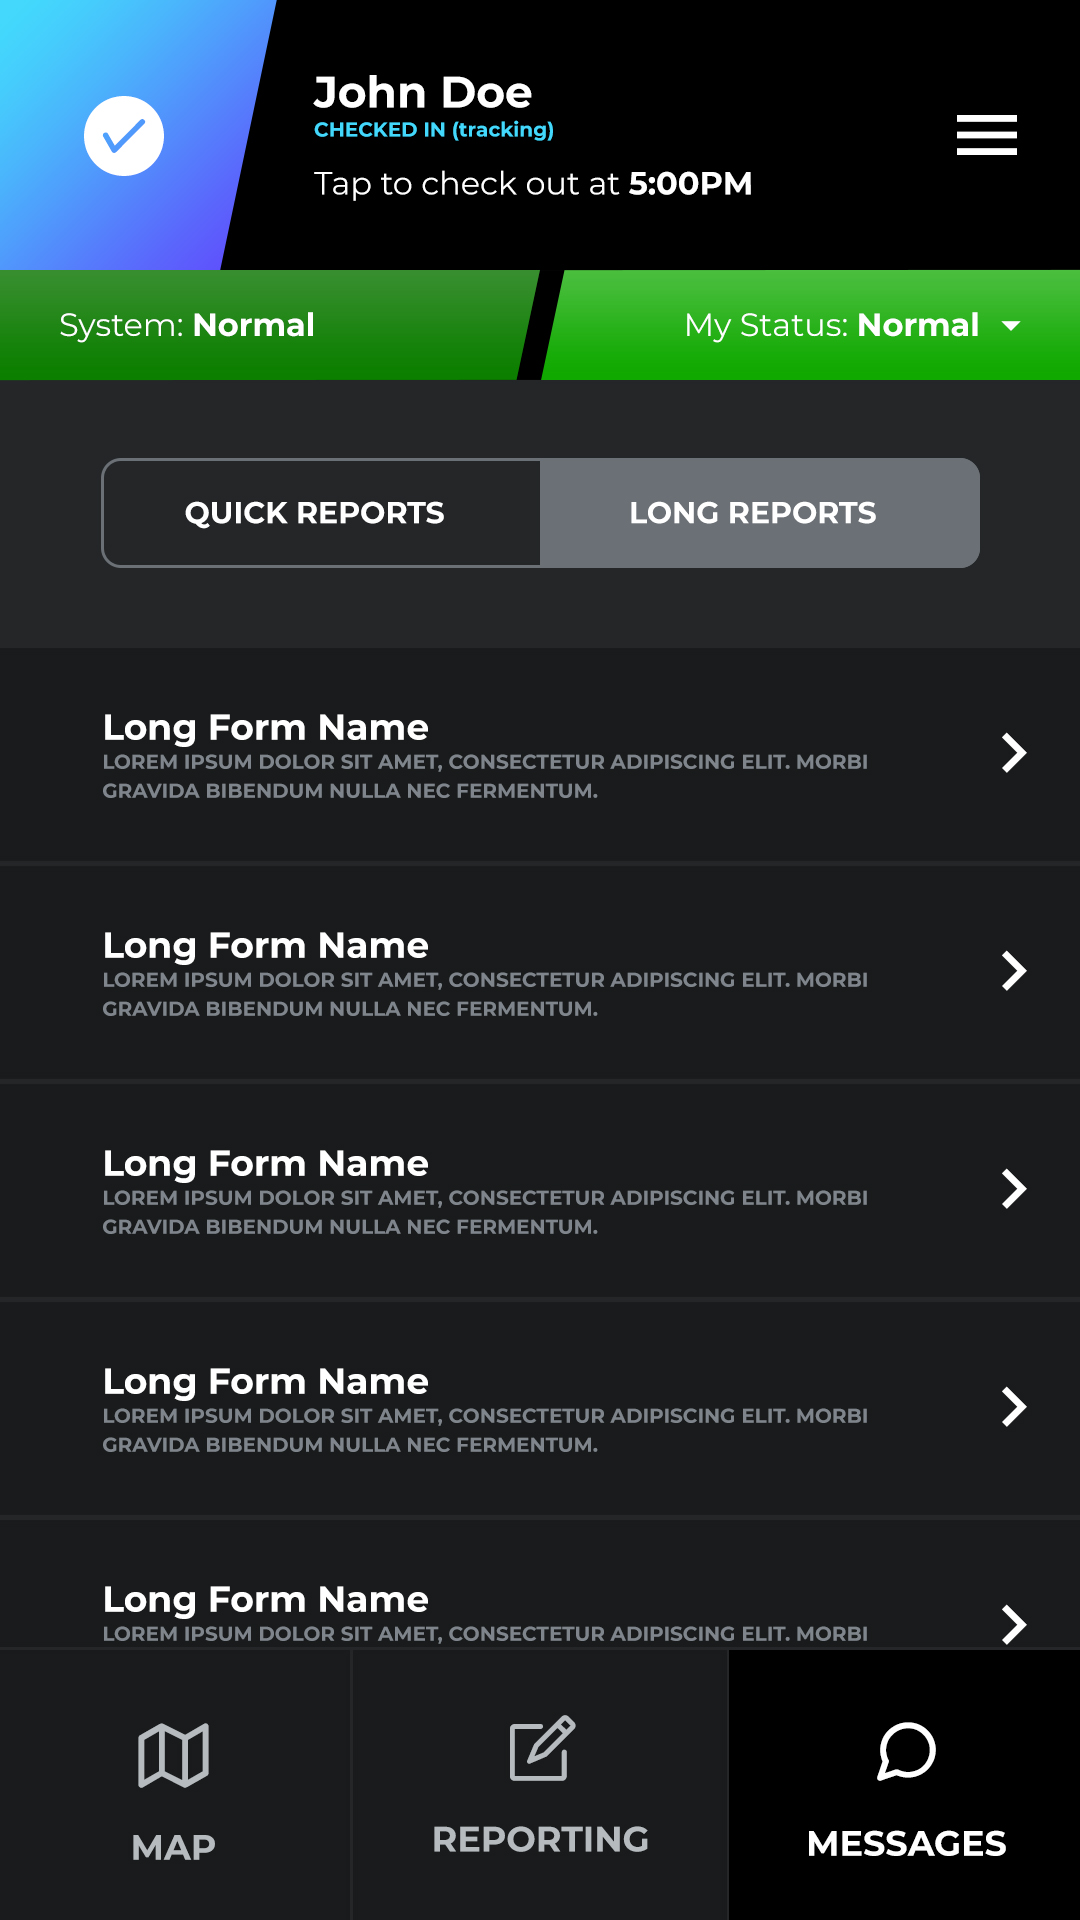Open third Long Form Name chevron

coord(1014,1189)
